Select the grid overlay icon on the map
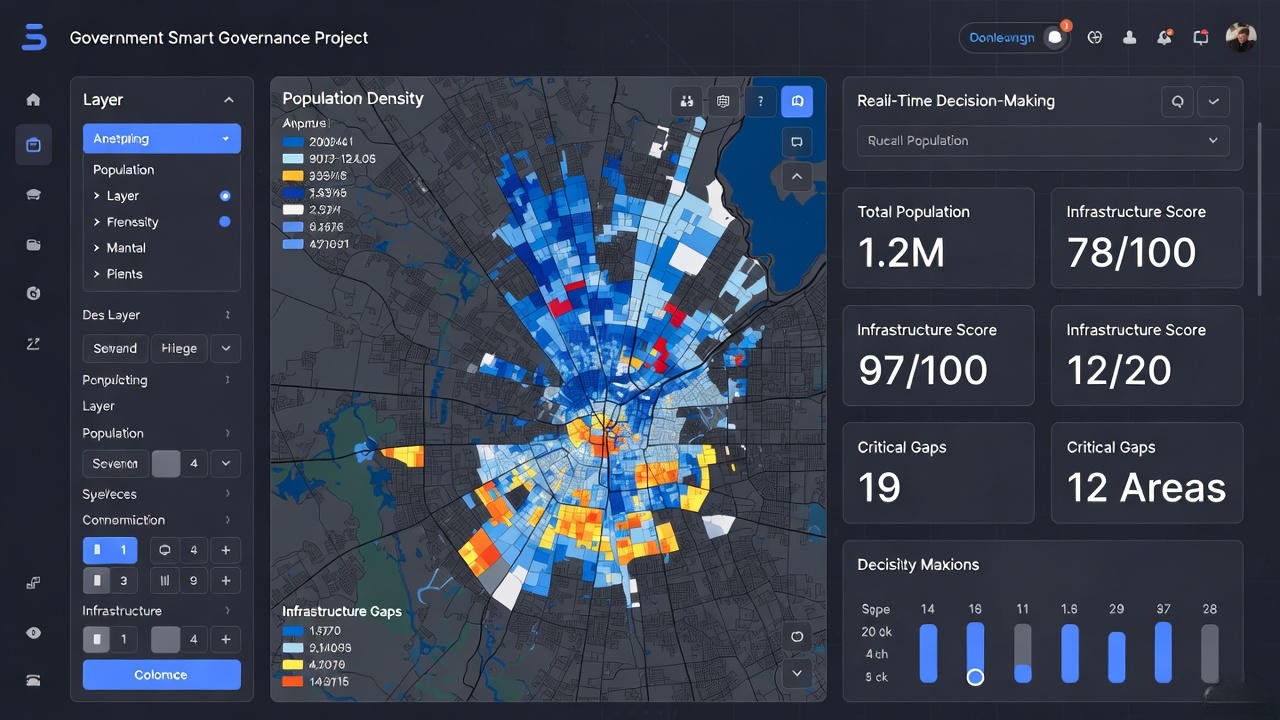1280x720 pixels. 723,101
